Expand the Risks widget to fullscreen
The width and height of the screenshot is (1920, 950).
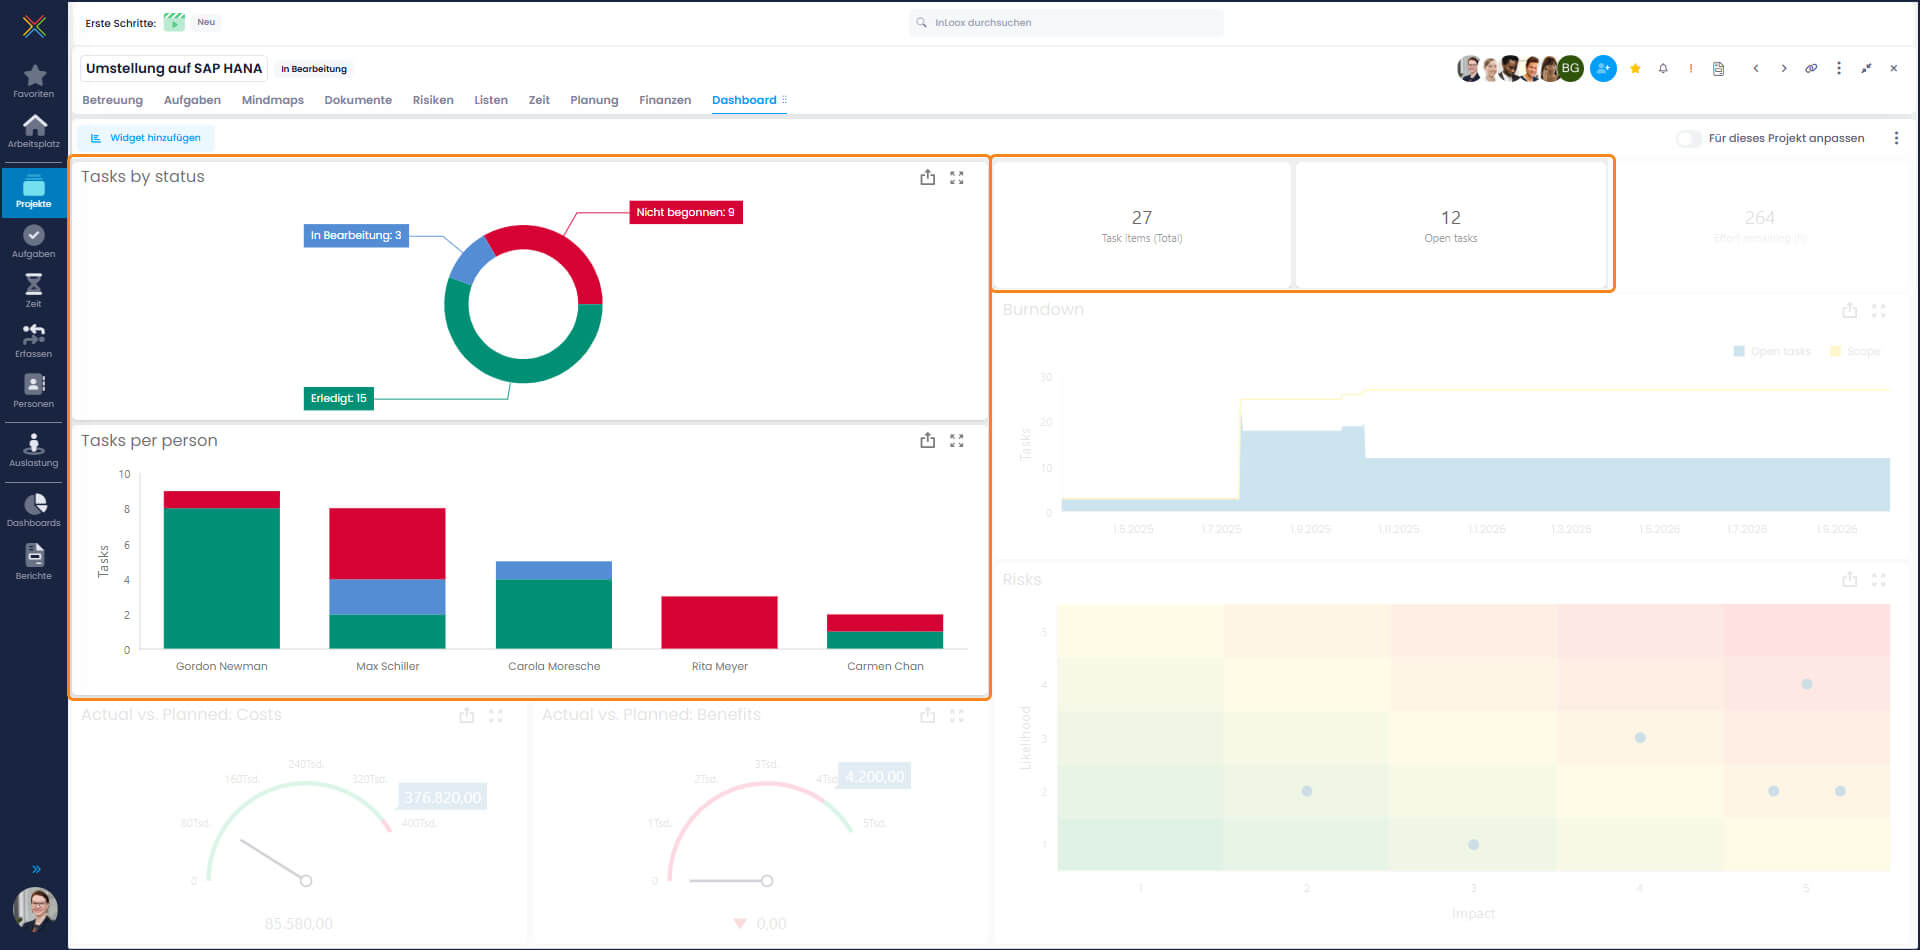pyautogui.click(x=1879, y=580)
